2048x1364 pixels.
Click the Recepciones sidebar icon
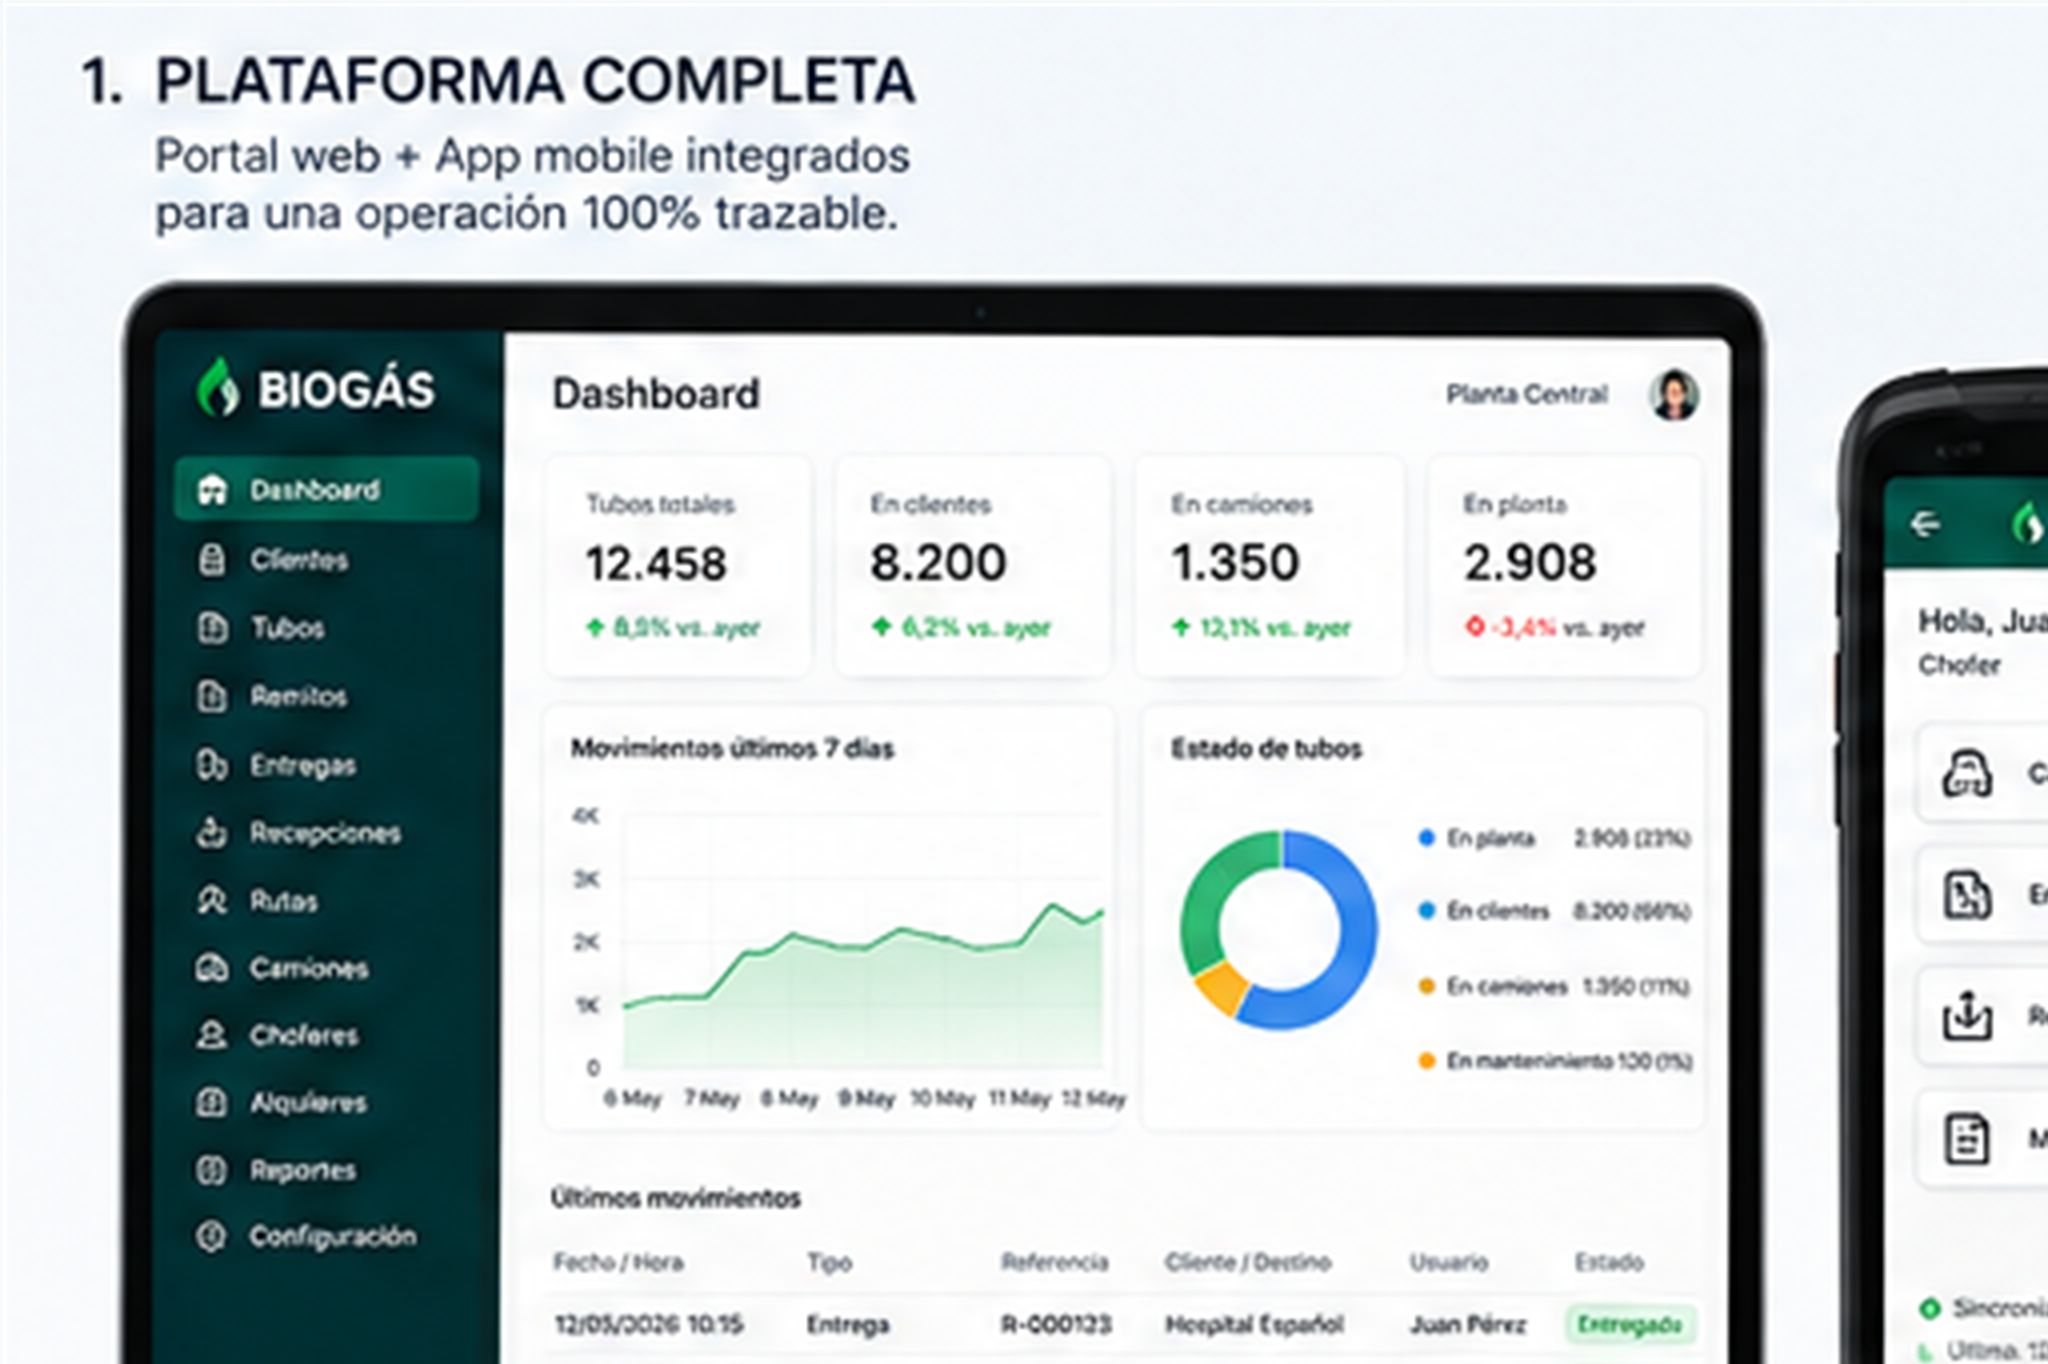tap(212, 832)
